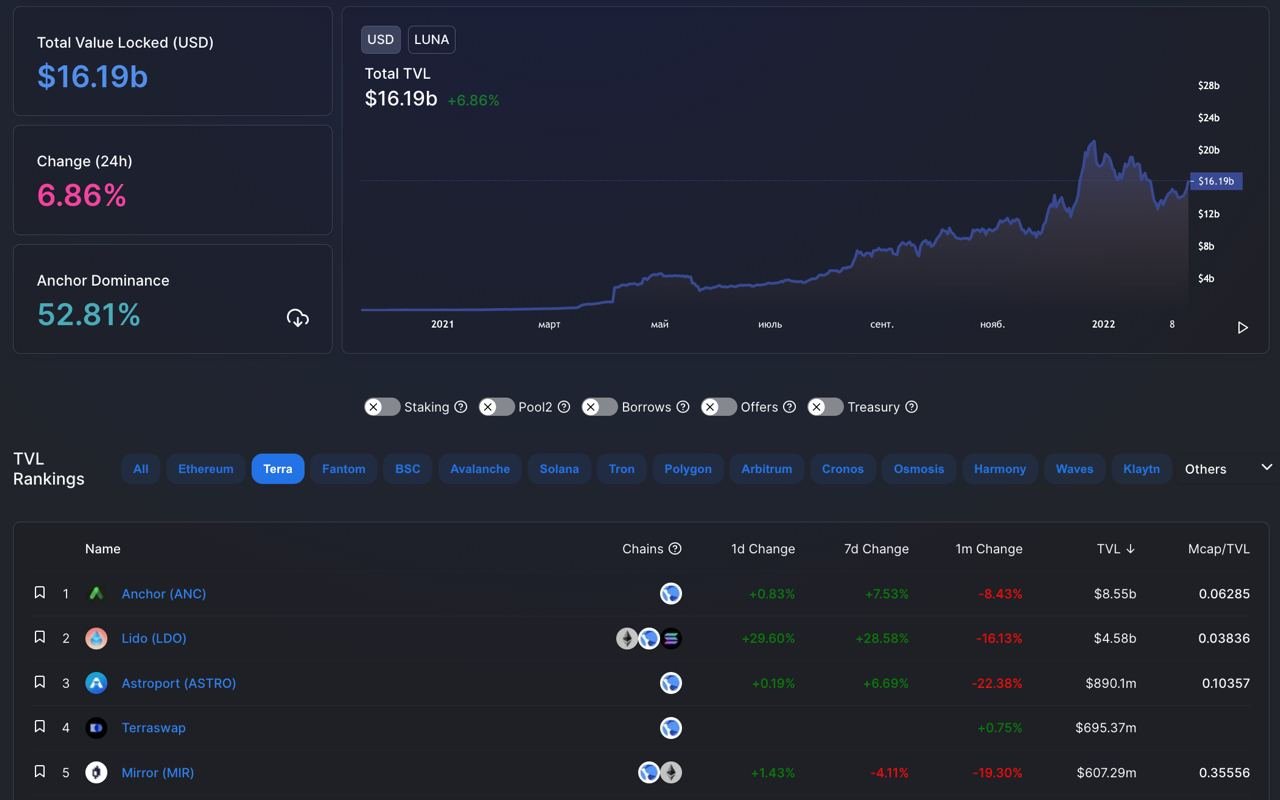Click the $16.19b price marker on the chart
The height and width of the screenshot is (800, 1280).
(x=1216, y=181)
